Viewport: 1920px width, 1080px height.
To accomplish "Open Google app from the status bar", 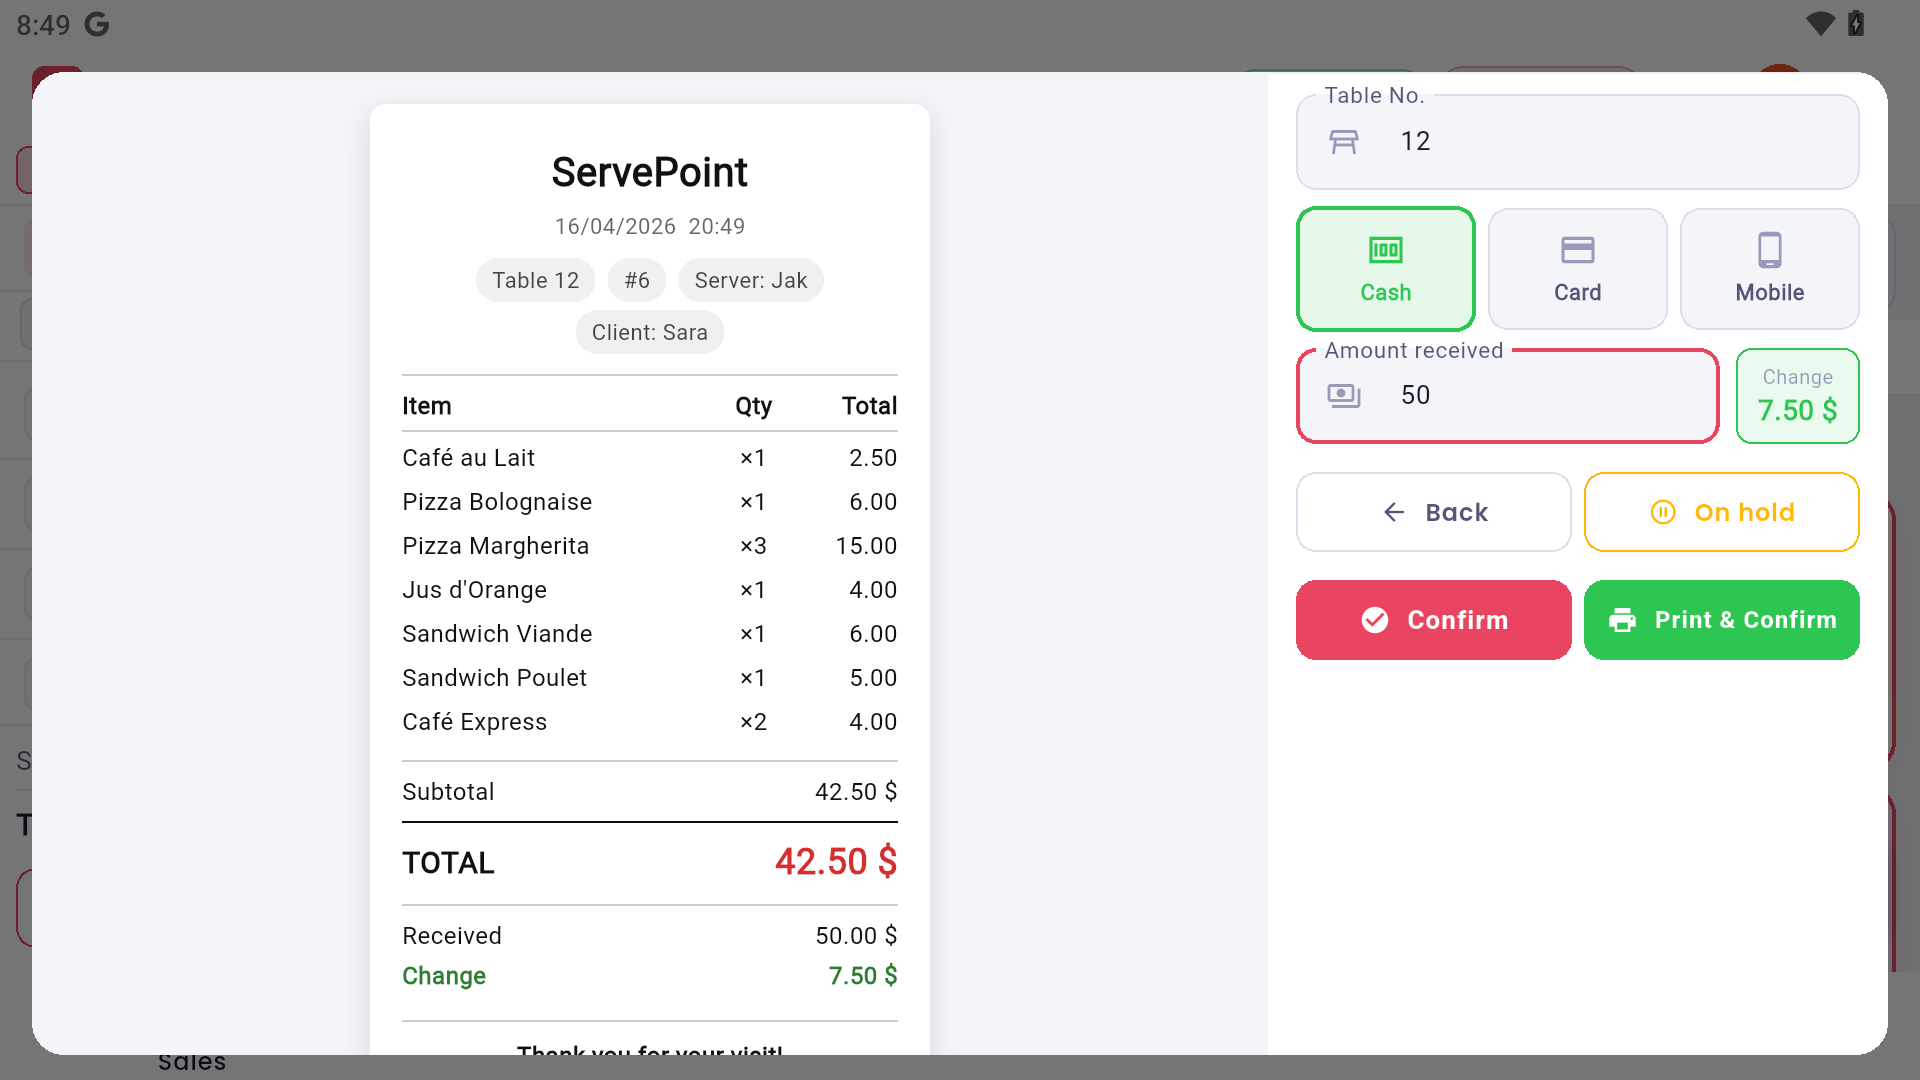I will tap(96, 24).
